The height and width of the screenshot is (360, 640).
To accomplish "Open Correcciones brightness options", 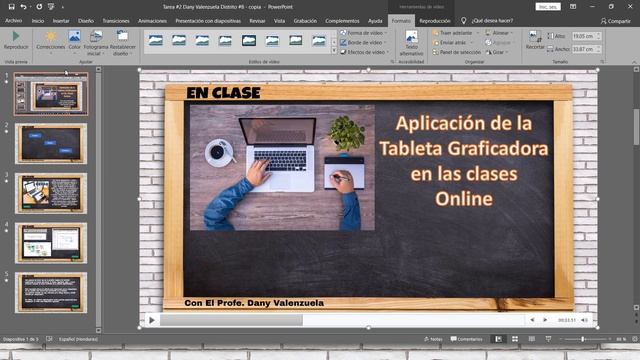I will [51, 42].
